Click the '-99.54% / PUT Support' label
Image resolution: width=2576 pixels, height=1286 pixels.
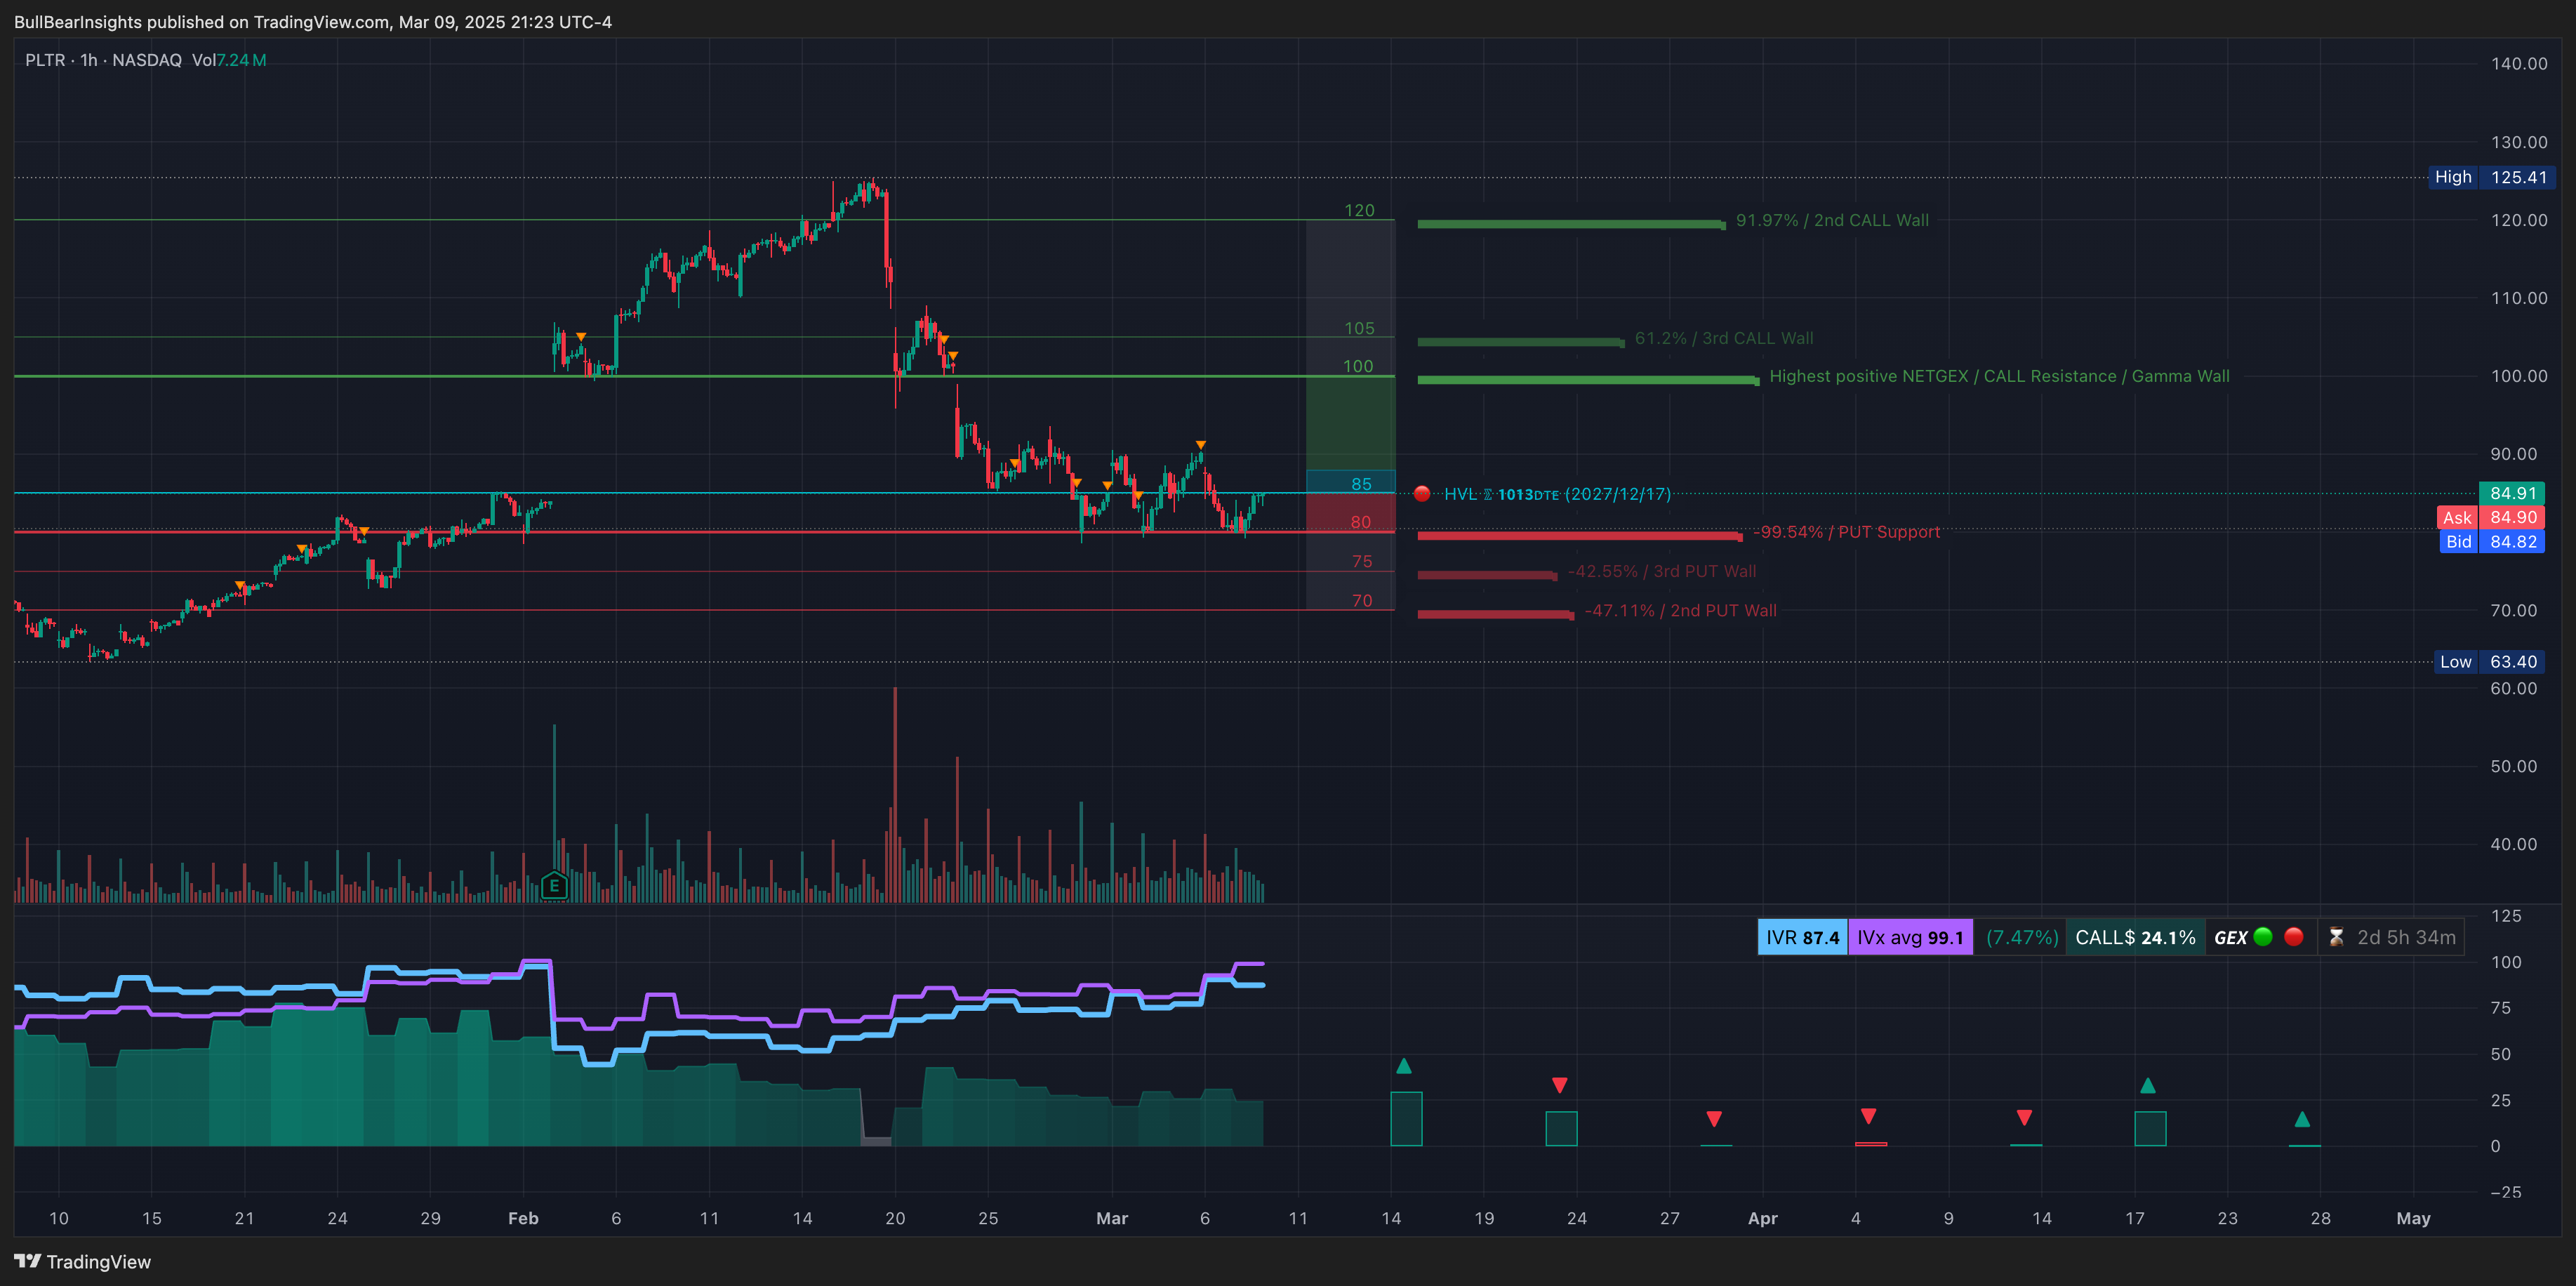pos(1846,532)
